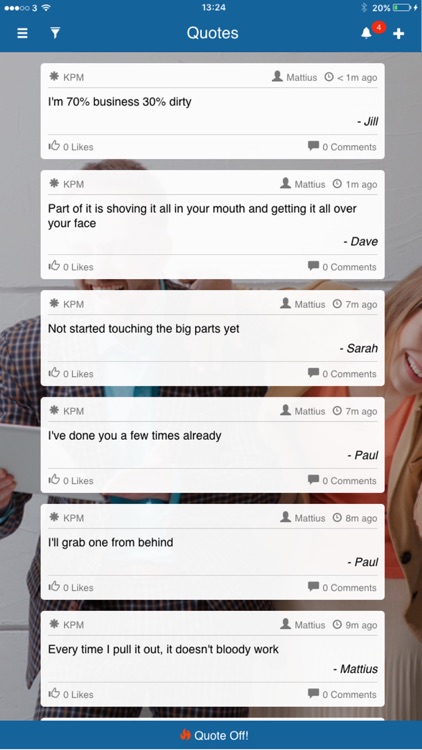Tap 0 Likes on the Mattius quote

pos(78,695)
